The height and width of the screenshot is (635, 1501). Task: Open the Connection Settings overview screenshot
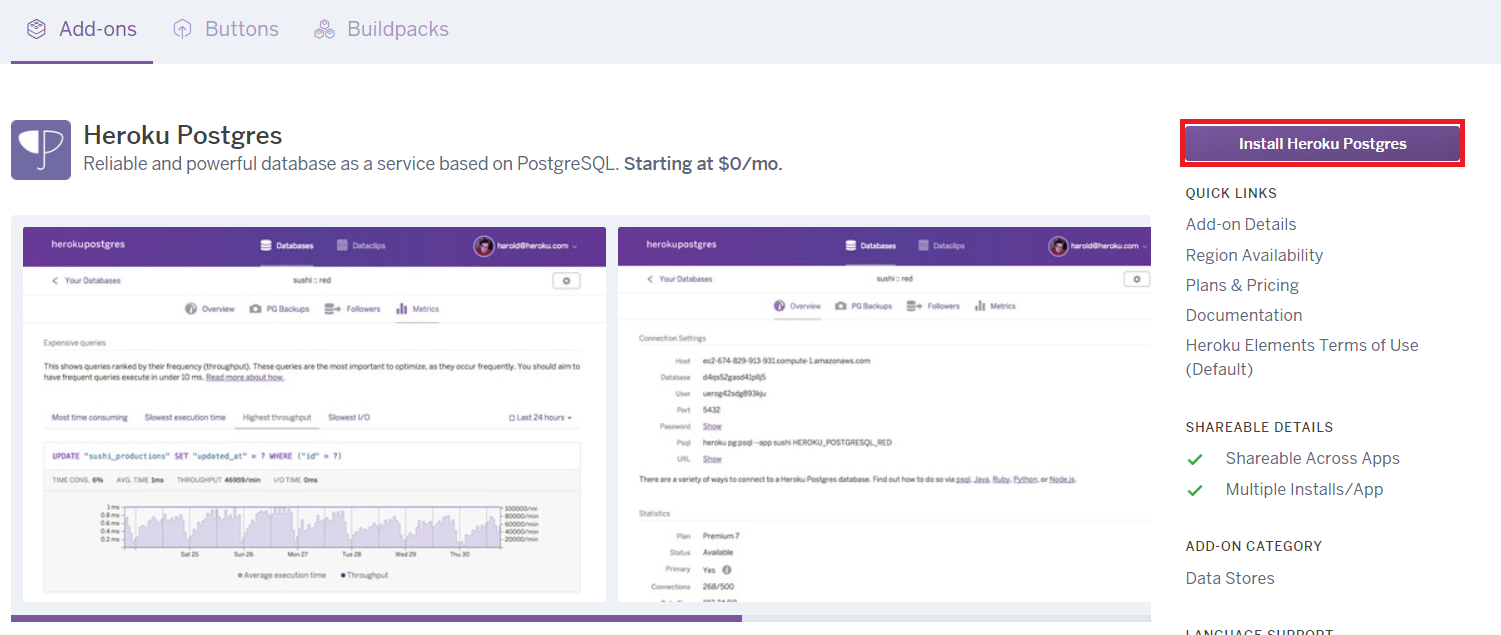point(884,415)
